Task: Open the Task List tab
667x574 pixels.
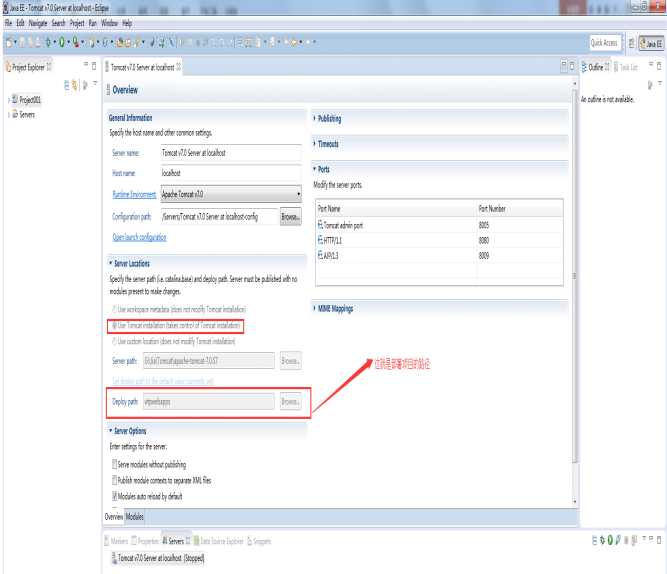Action: (626, 67)
